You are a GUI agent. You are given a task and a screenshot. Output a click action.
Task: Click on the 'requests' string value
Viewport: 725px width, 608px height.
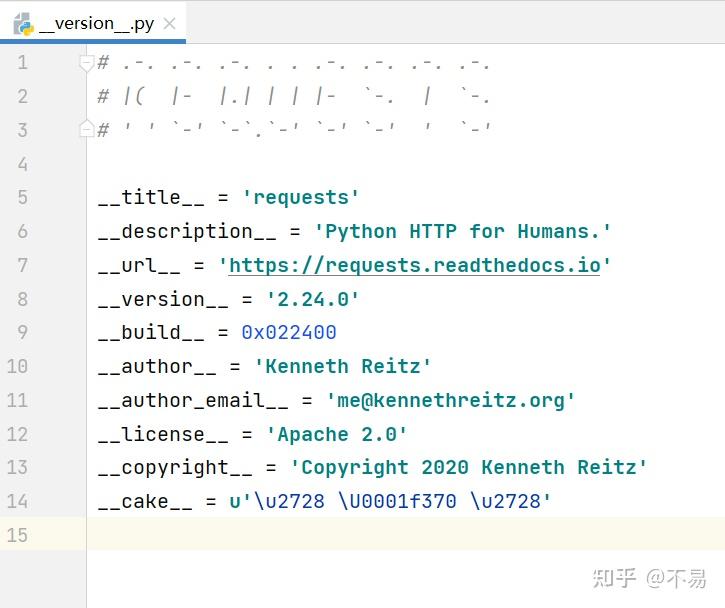pos(301,198)
